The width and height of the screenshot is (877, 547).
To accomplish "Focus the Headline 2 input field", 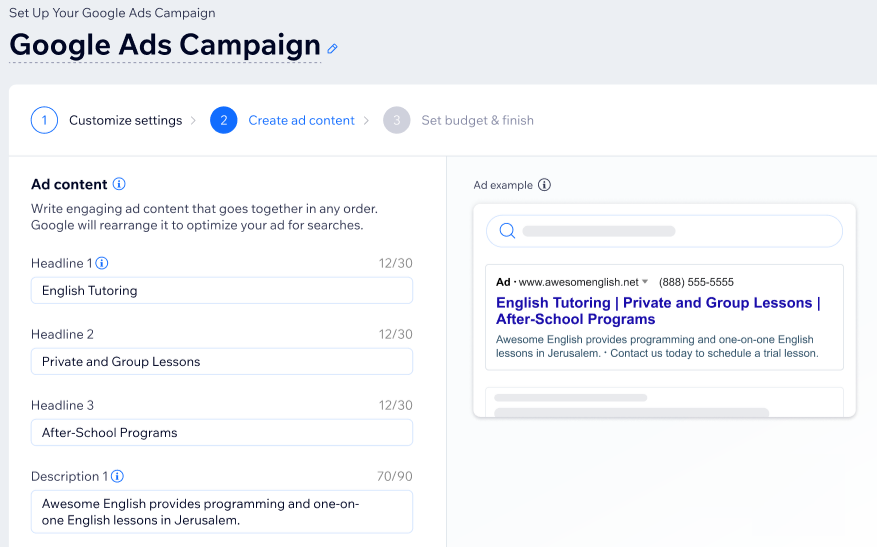I will pyautogui.click(x=221, y=362).
